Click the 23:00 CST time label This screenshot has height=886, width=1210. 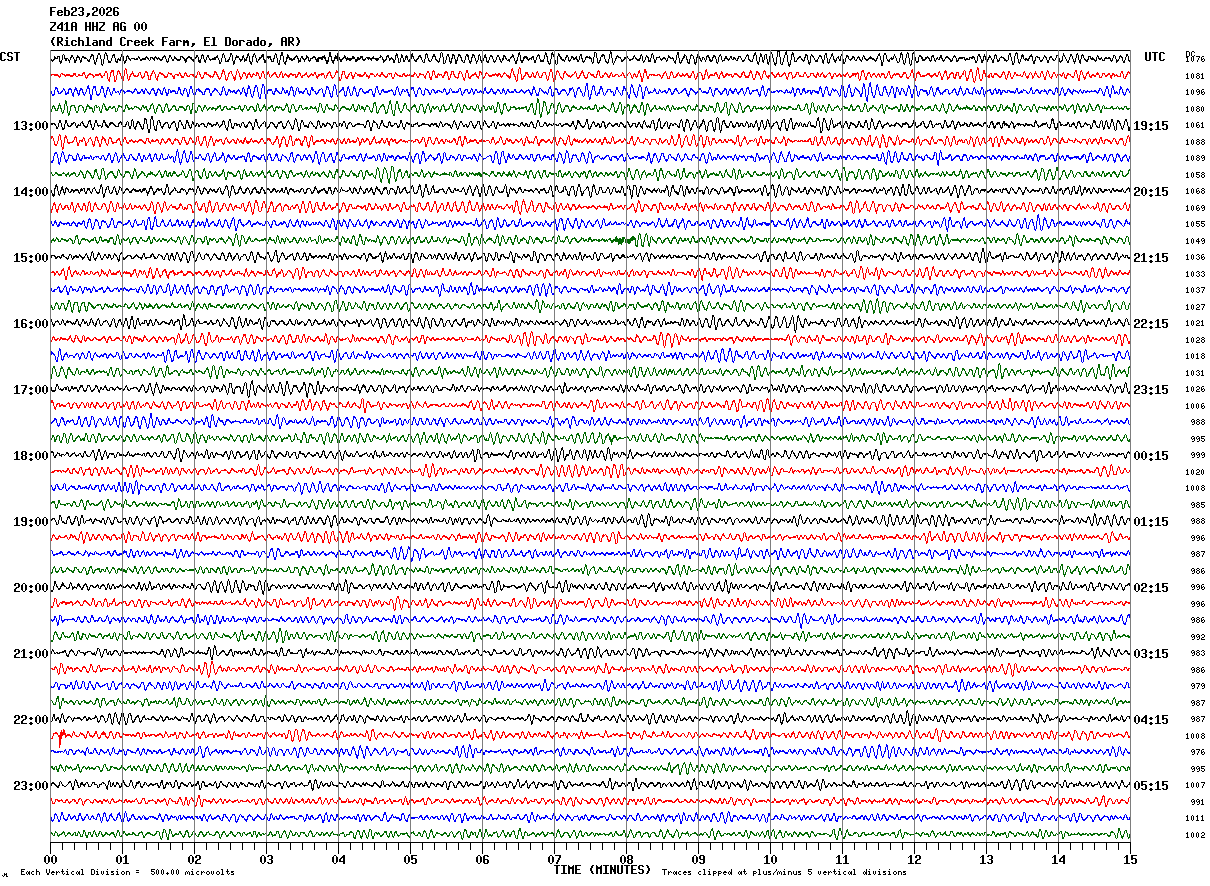(x=31, y=786)
